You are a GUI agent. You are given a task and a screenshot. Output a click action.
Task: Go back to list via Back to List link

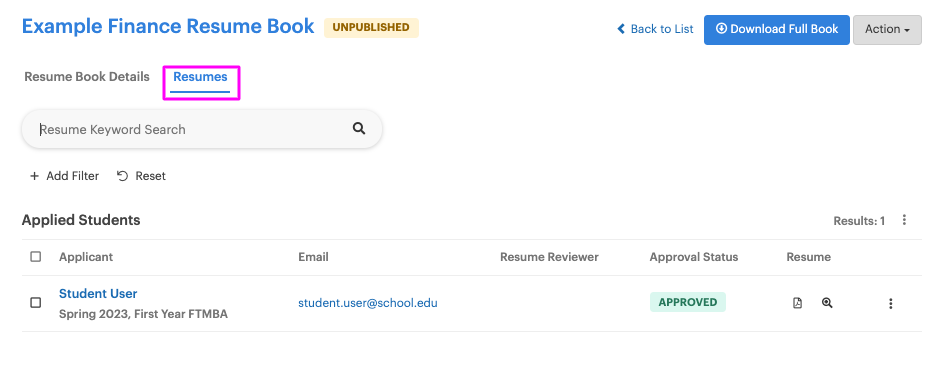(x=655, y=29)
